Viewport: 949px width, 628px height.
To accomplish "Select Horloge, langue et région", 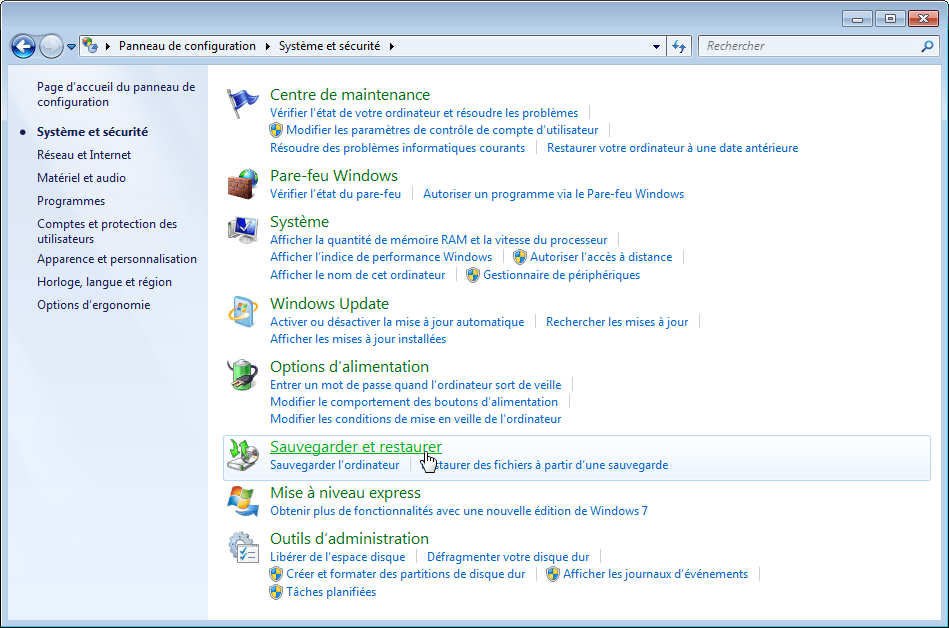I will (x=104, y=282).
